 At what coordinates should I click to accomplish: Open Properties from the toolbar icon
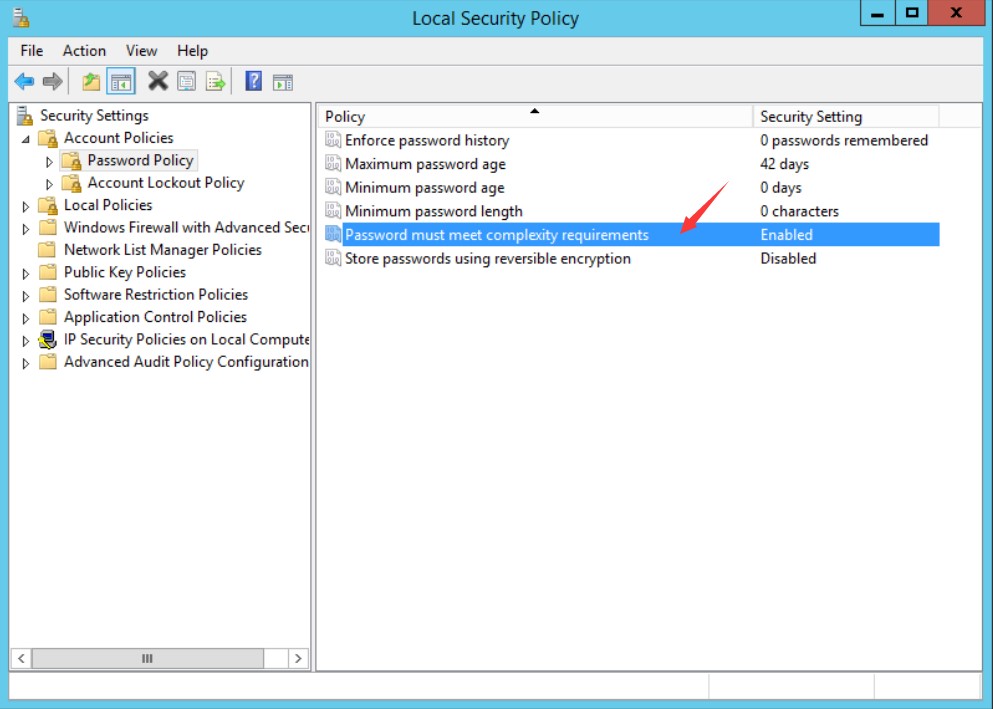click(x=186, y=81)
